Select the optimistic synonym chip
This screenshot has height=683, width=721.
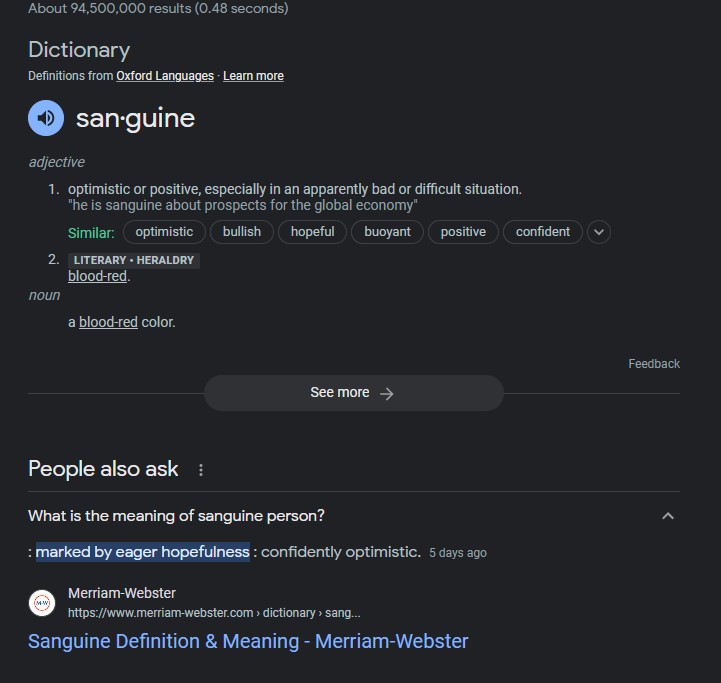pyautogui.click(x=164, y=232)
